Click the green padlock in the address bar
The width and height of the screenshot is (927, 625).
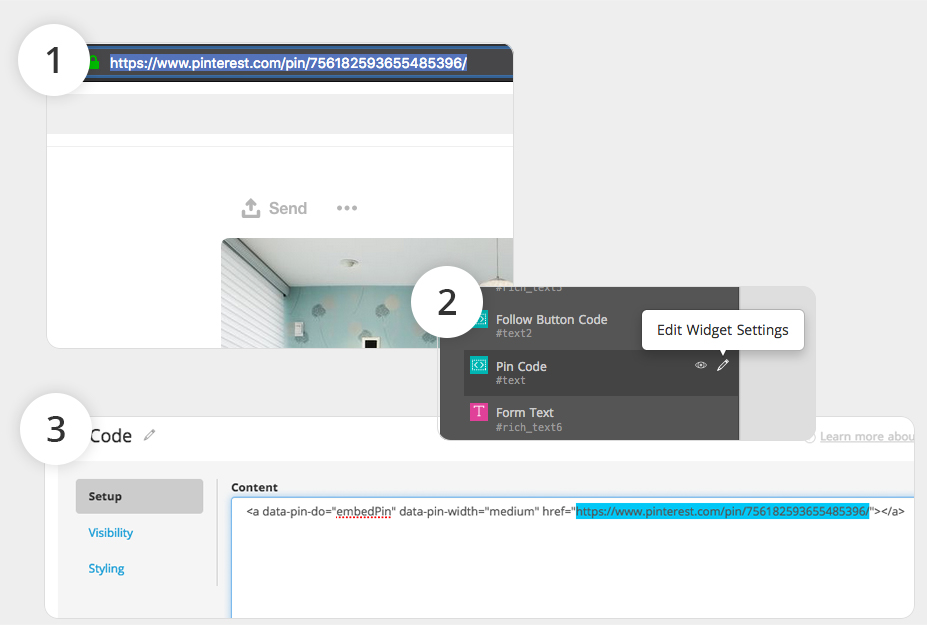point(95,63)
